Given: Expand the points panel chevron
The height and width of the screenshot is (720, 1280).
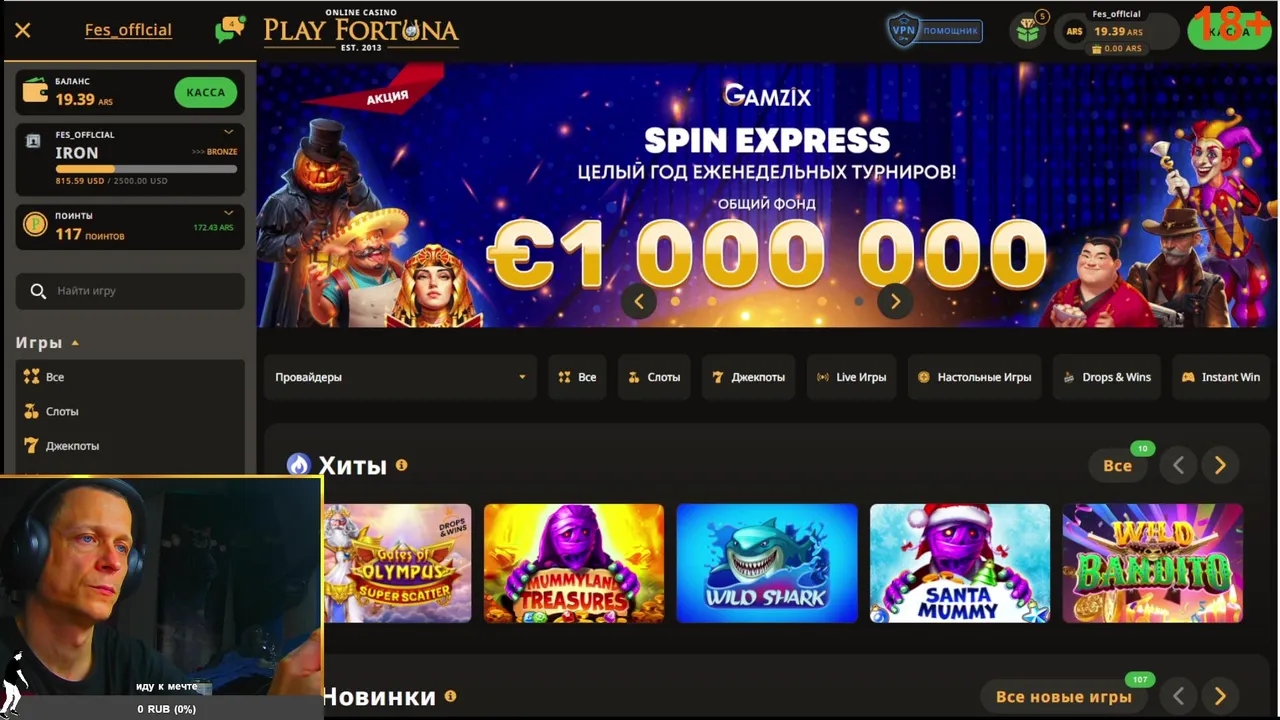Looking at the screenshot, I should point(228,213).
